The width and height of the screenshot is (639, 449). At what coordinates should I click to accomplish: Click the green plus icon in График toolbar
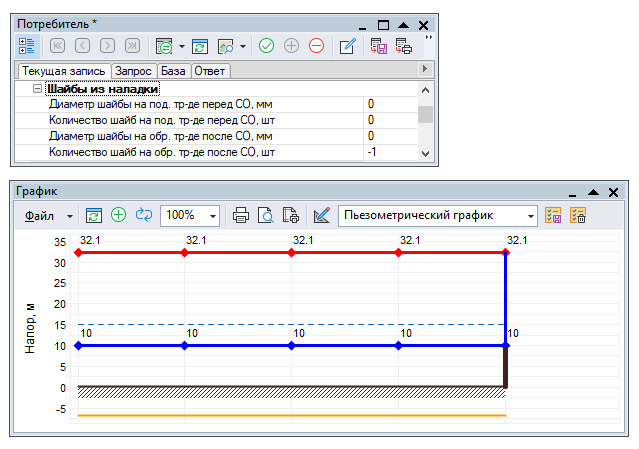119,215
